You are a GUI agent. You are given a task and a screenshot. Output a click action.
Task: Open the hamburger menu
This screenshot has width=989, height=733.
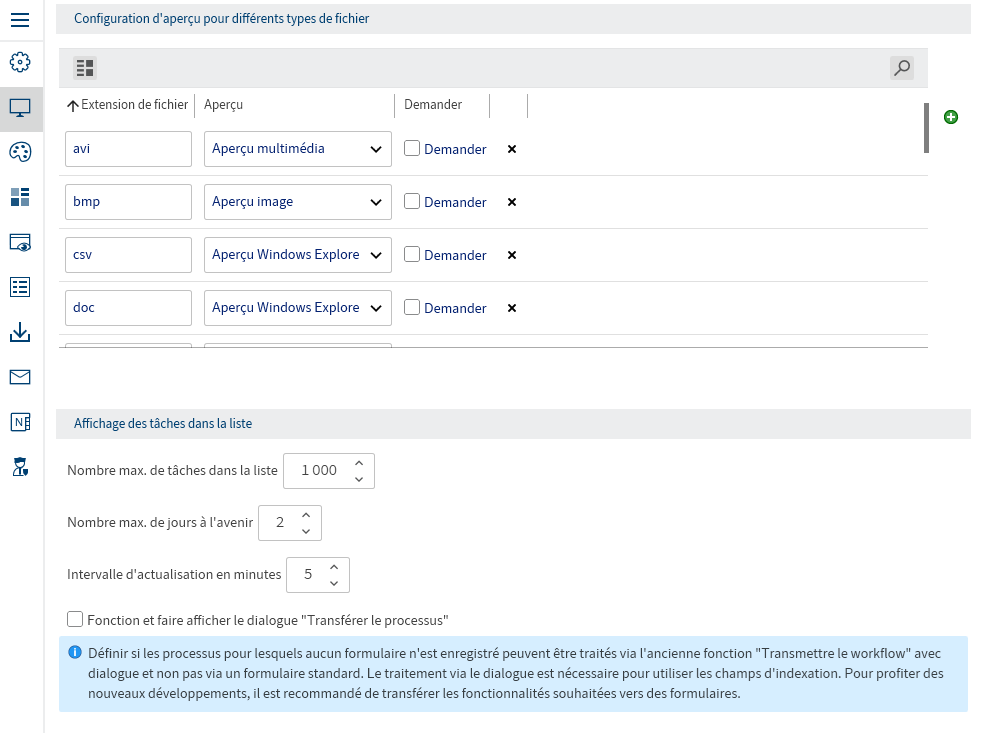20,19
